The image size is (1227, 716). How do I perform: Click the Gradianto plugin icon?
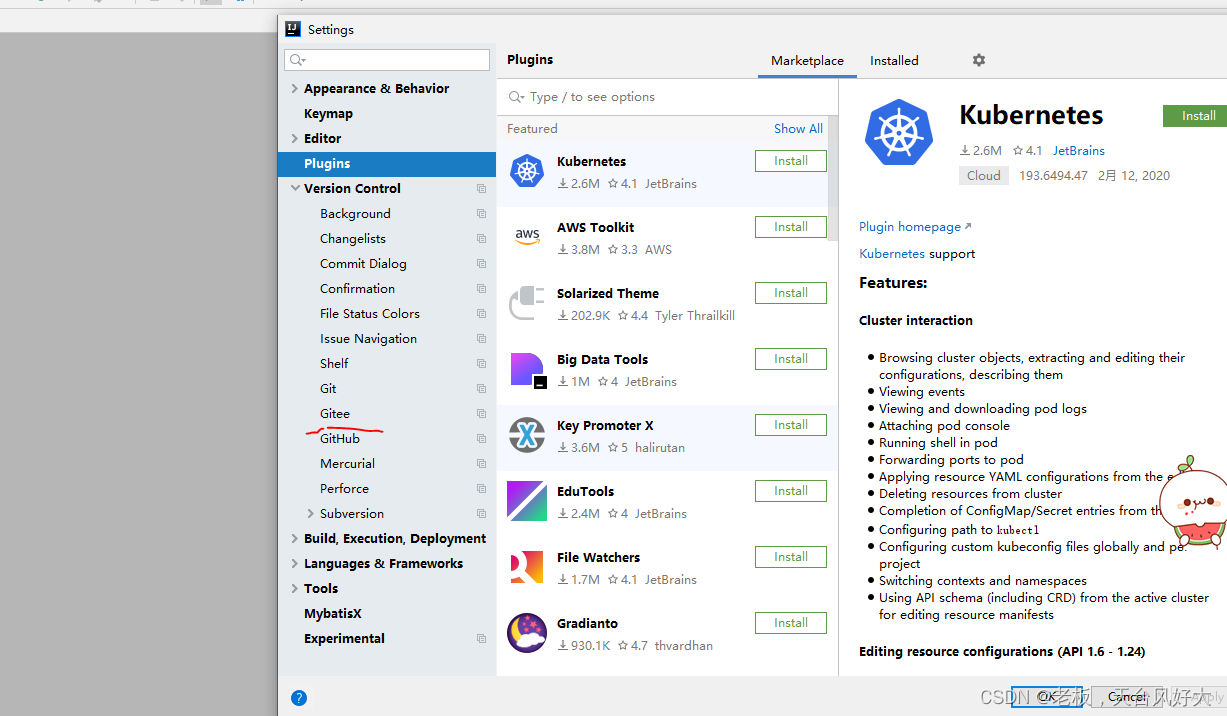click(527, 633)
